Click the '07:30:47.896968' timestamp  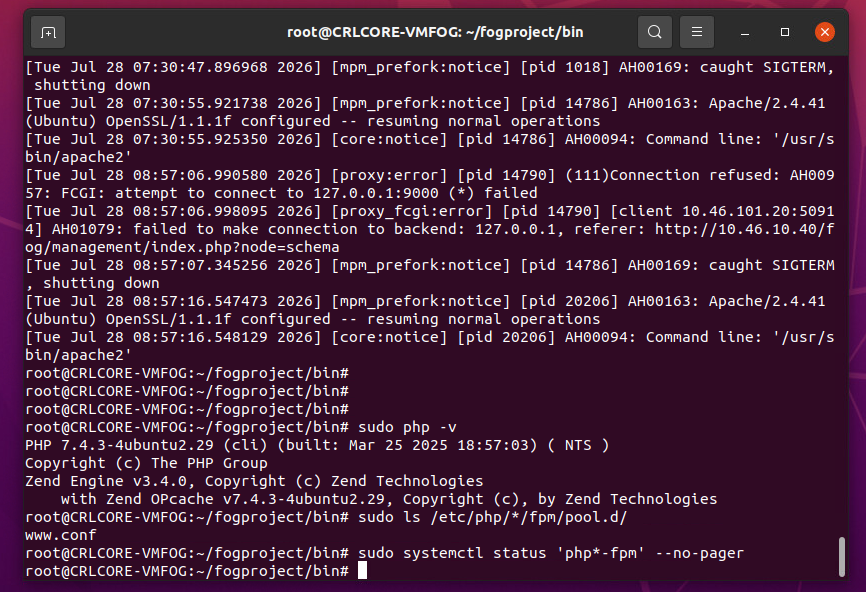[200, 67]
